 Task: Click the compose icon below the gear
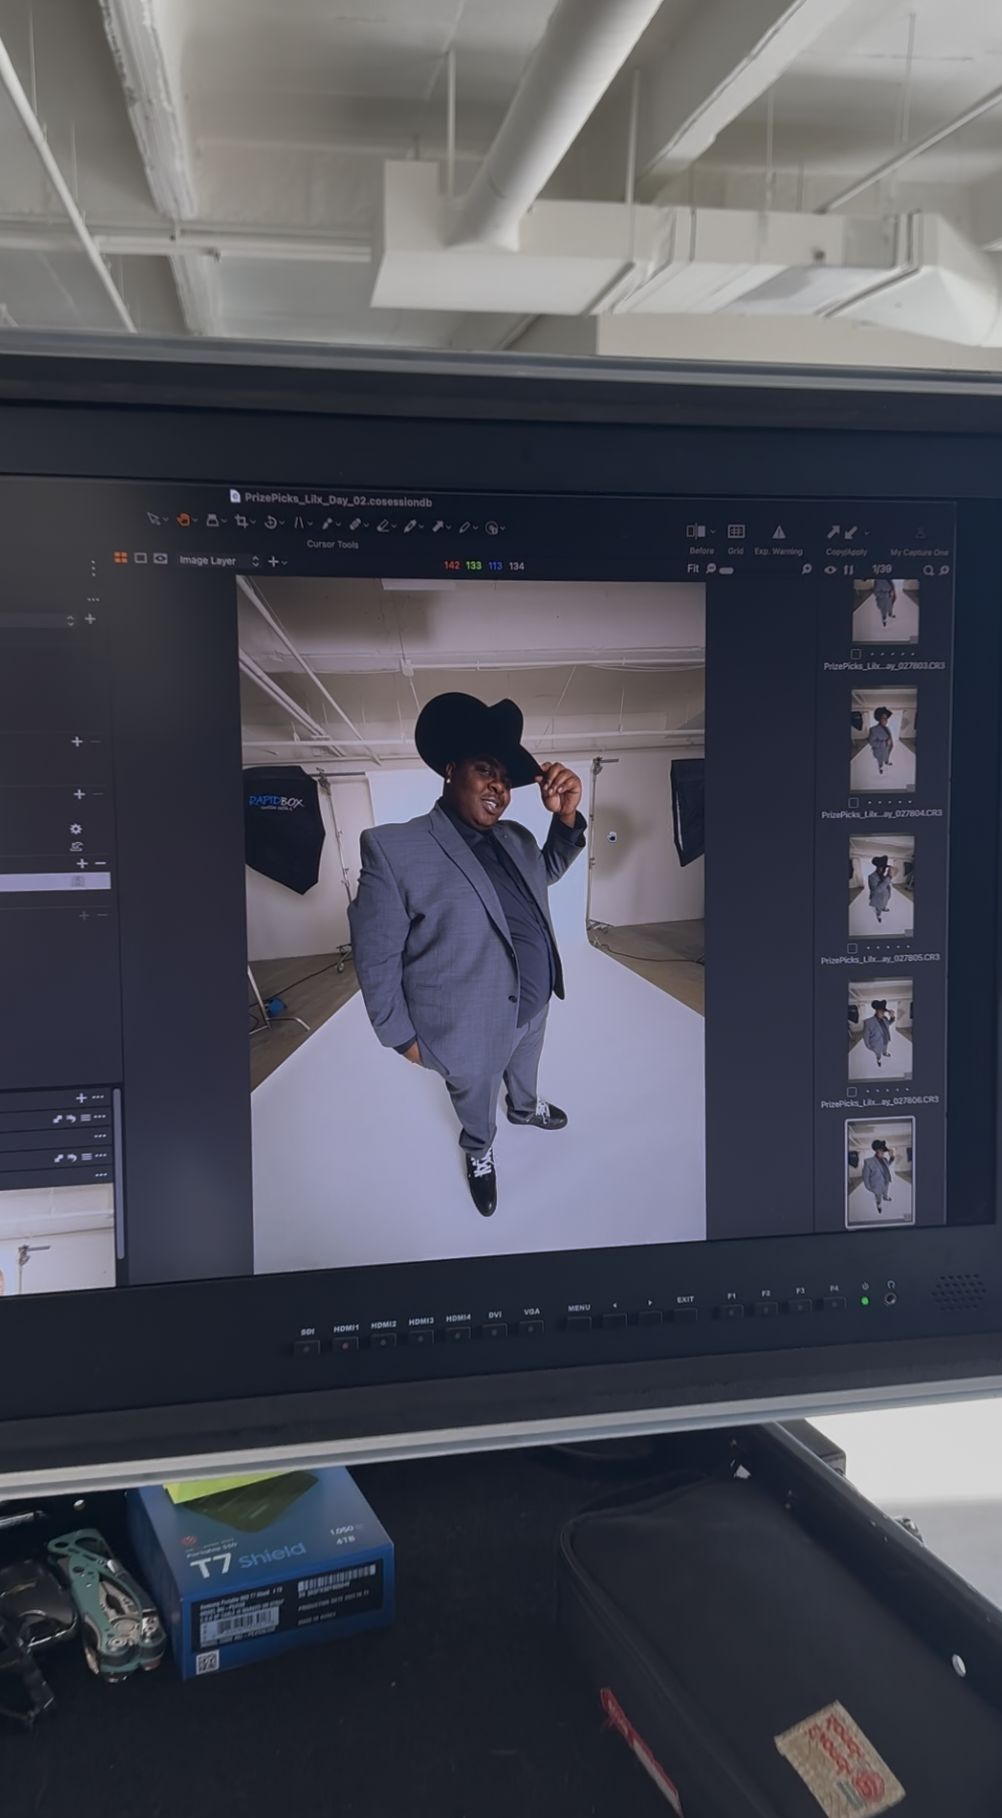coord(77,846)
